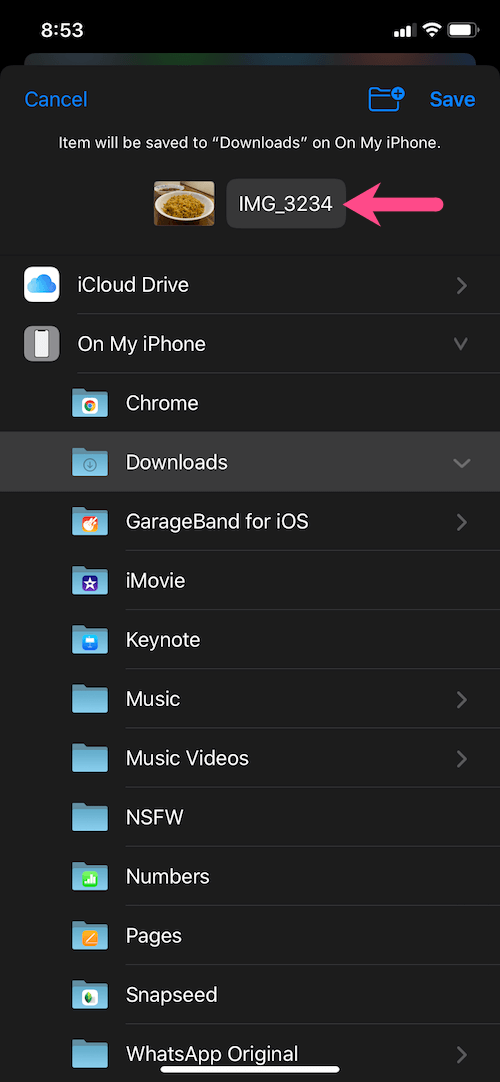
Task: Tap the cellular signal bars icon
Action: (403, 31)
